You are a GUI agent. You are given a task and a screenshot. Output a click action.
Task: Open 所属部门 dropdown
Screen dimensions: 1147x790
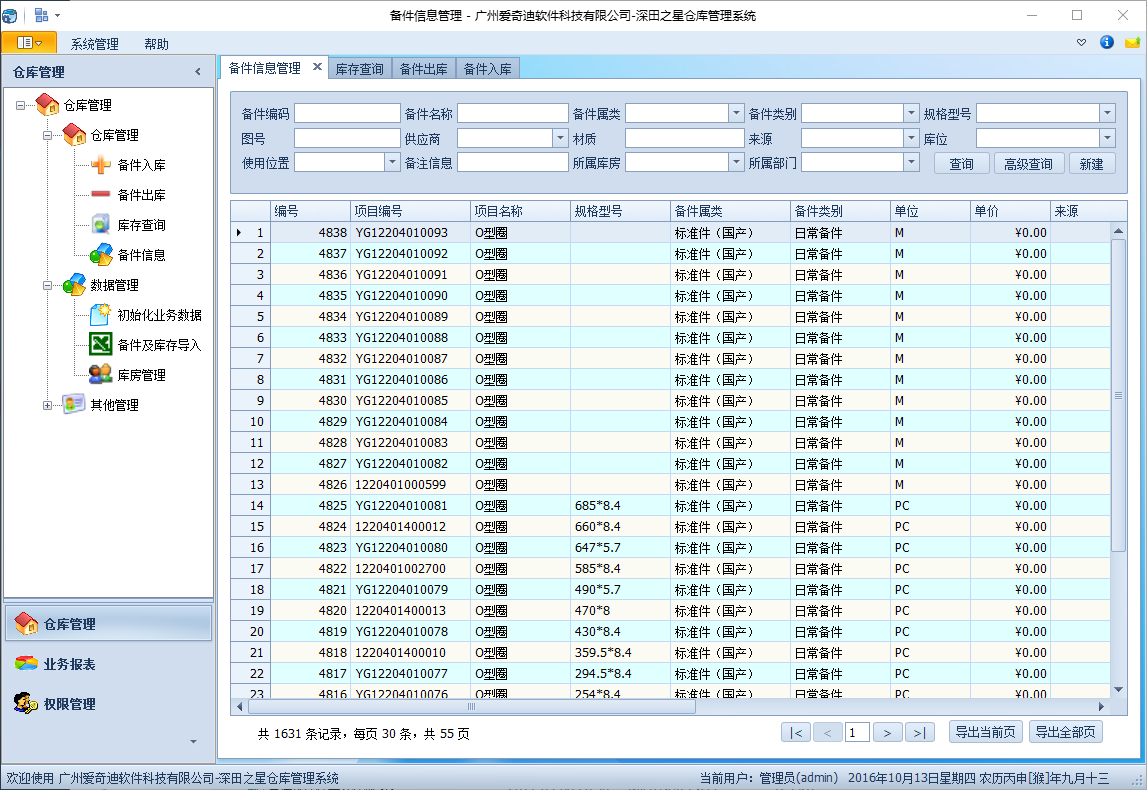911,162
